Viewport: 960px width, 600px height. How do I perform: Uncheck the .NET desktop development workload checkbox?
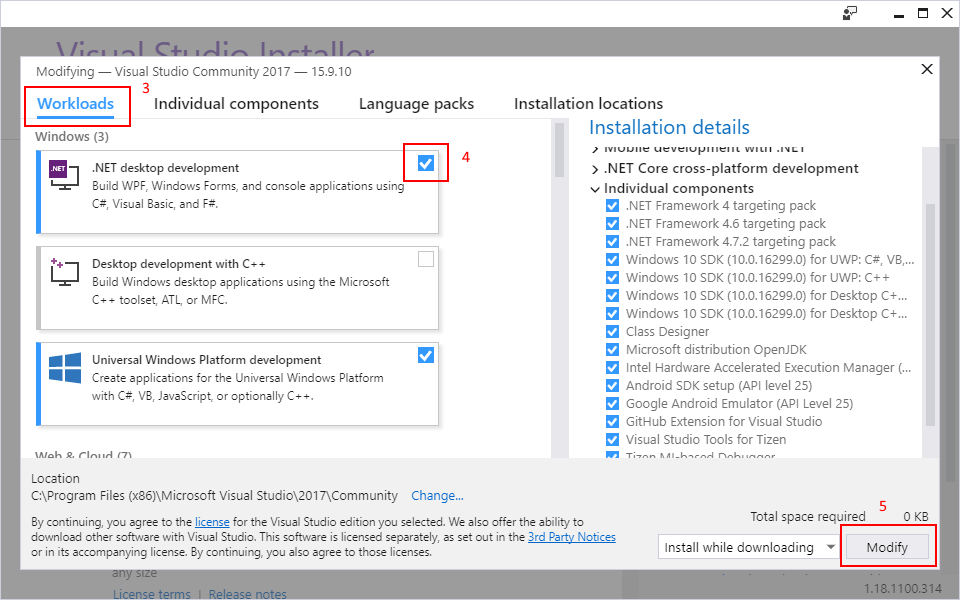pyautogui.click(x=426, y=163)
